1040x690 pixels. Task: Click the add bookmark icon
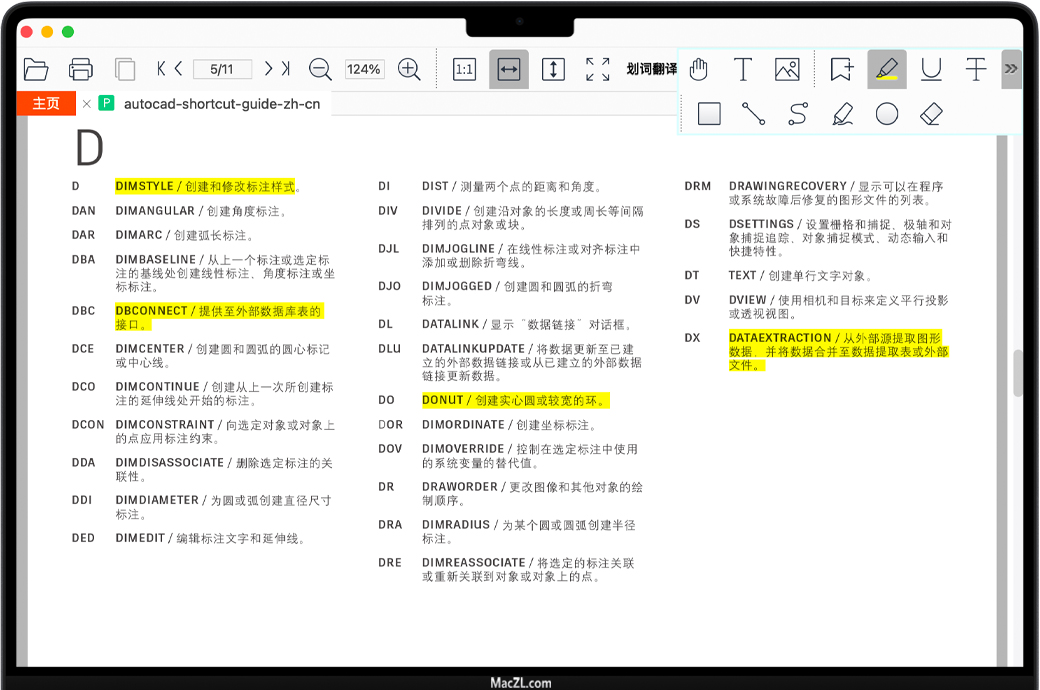pyautogui.click(x=842, y=69)
